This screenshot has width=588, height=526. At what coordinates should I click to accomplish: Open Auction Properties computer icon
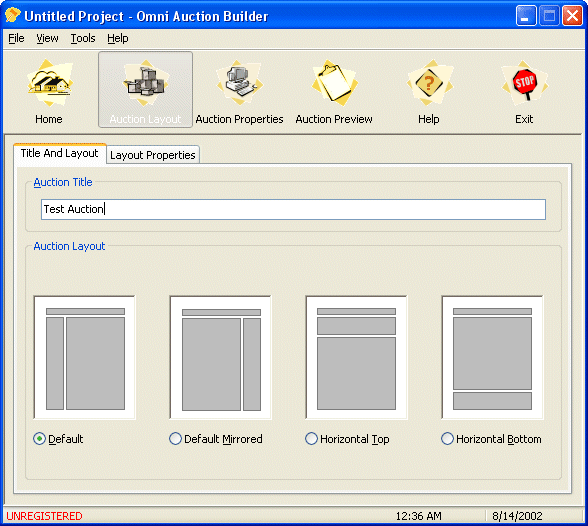(x=240, y=83)
